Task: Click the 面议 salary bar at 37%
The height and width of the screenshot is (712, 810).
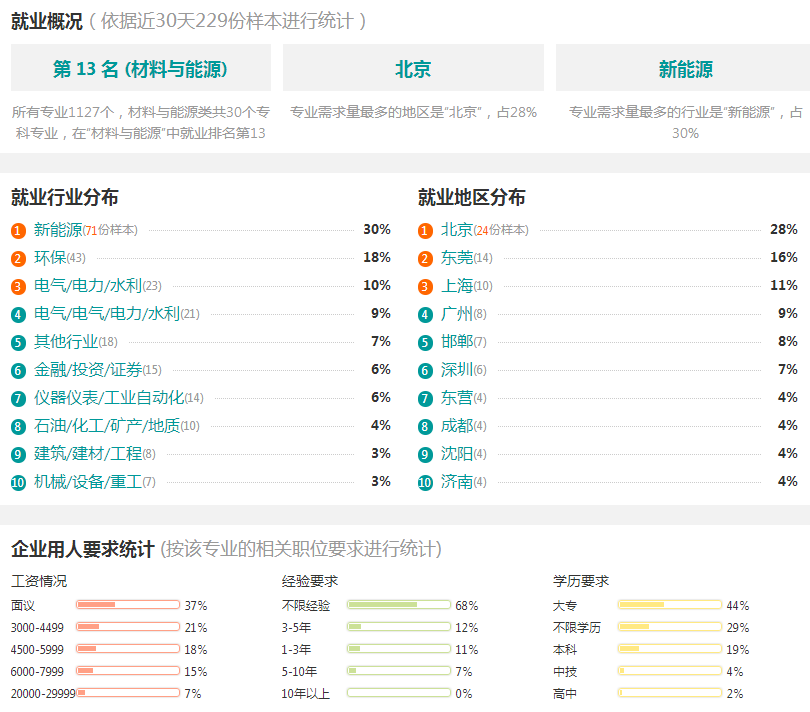Action: 128,605
